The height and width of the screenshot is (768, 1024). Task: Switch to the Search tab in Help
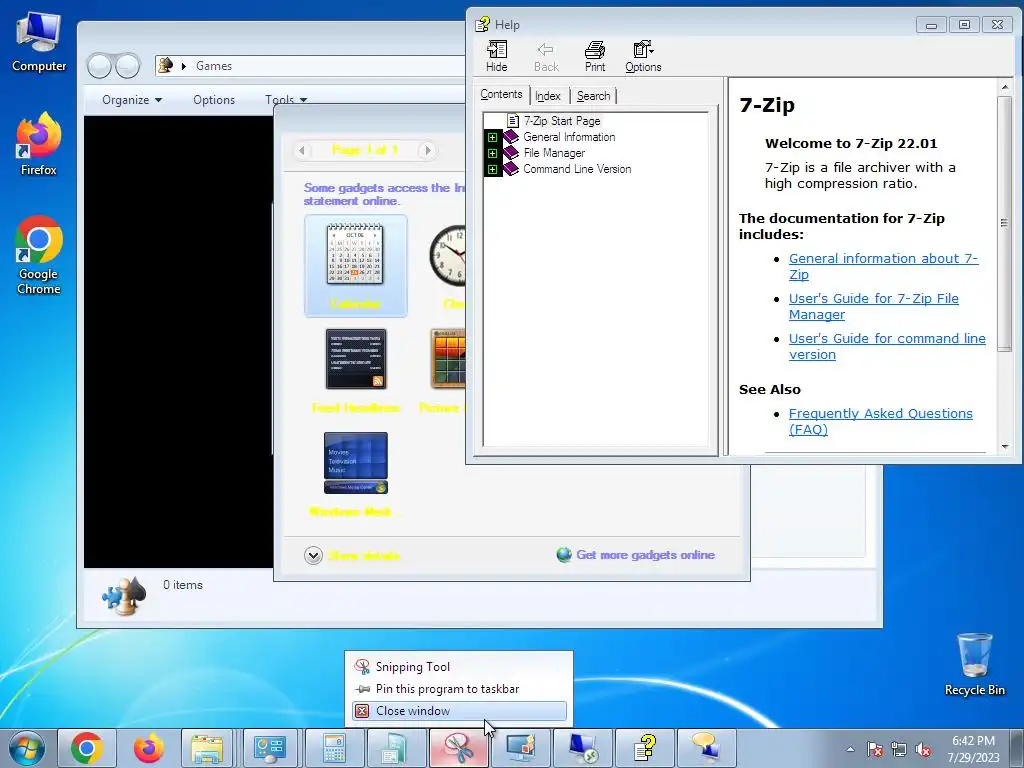(x=593, y=96)
